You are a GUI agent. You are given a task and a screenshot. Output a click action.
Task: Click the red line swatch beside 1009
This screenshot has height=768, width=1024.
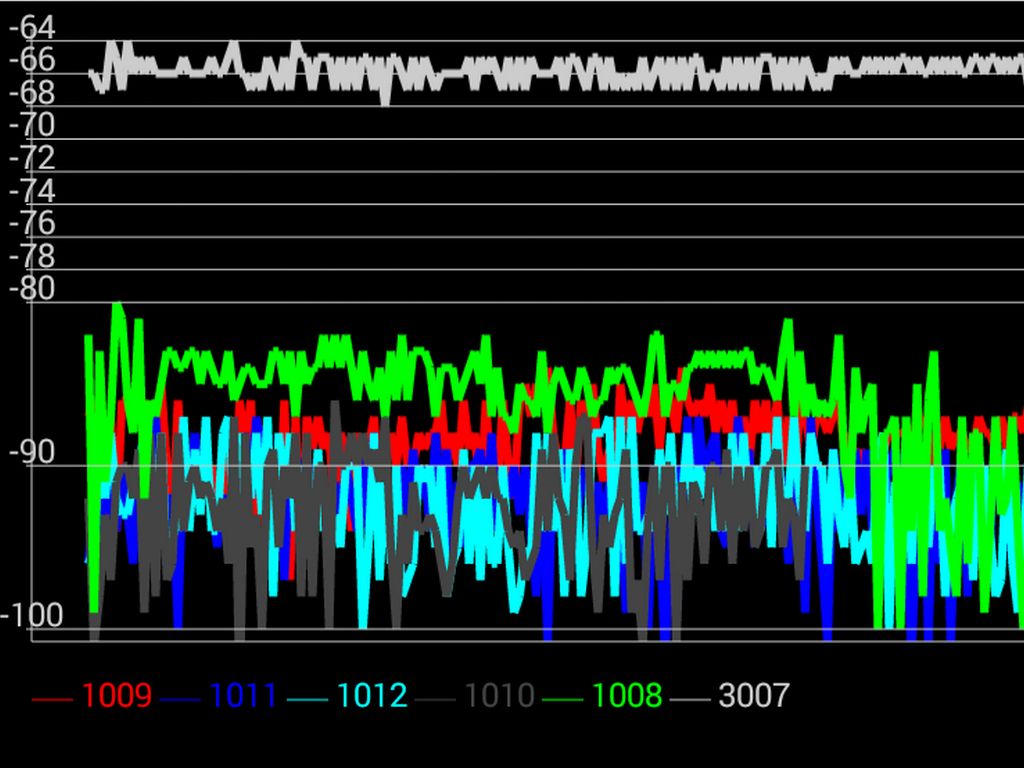[x=52, y=699]
